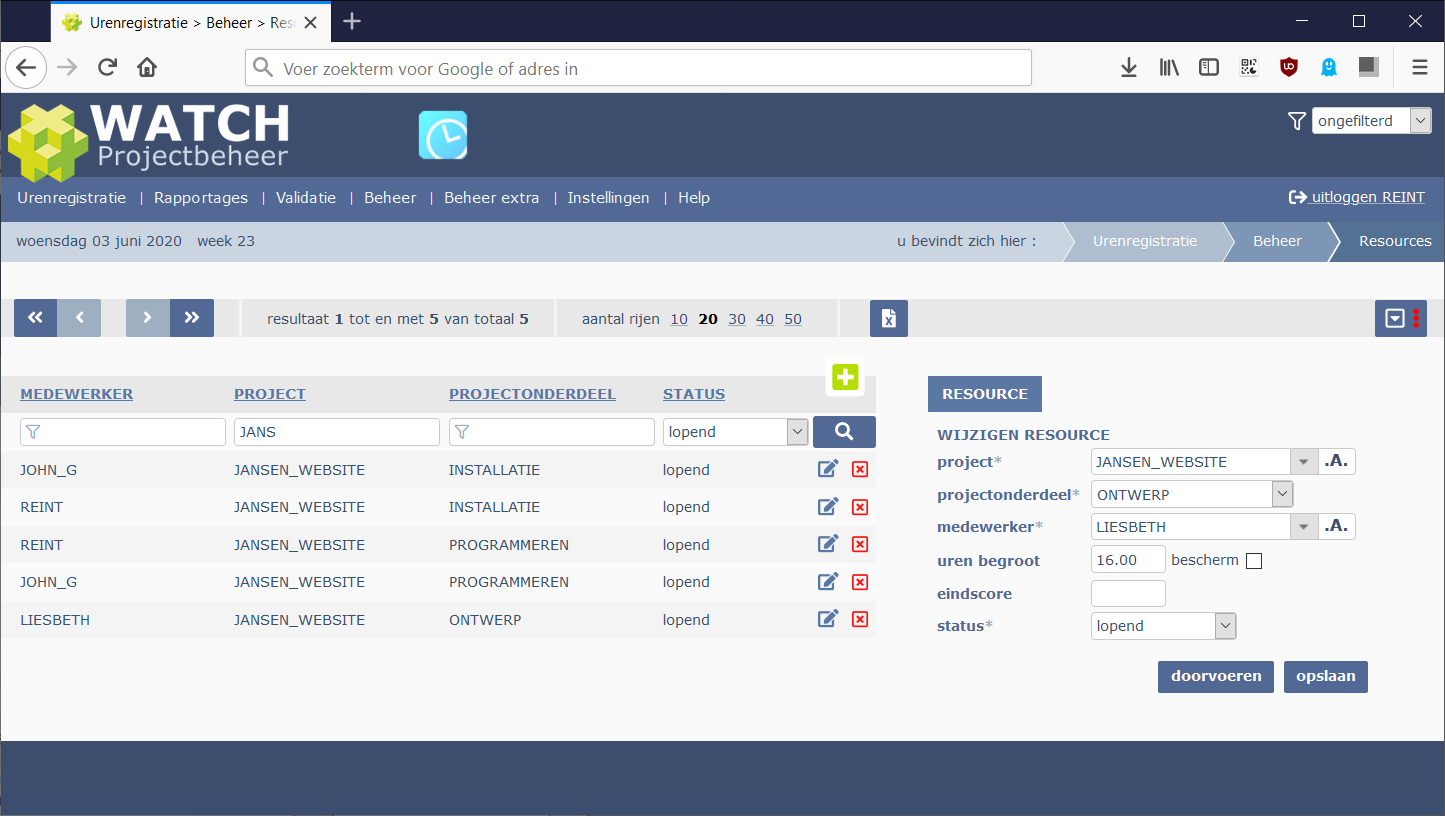Edit REINT PROGRAMMEREN resource row
The height and width of the screenshot is (816, 1445).
tap(828, 545)
